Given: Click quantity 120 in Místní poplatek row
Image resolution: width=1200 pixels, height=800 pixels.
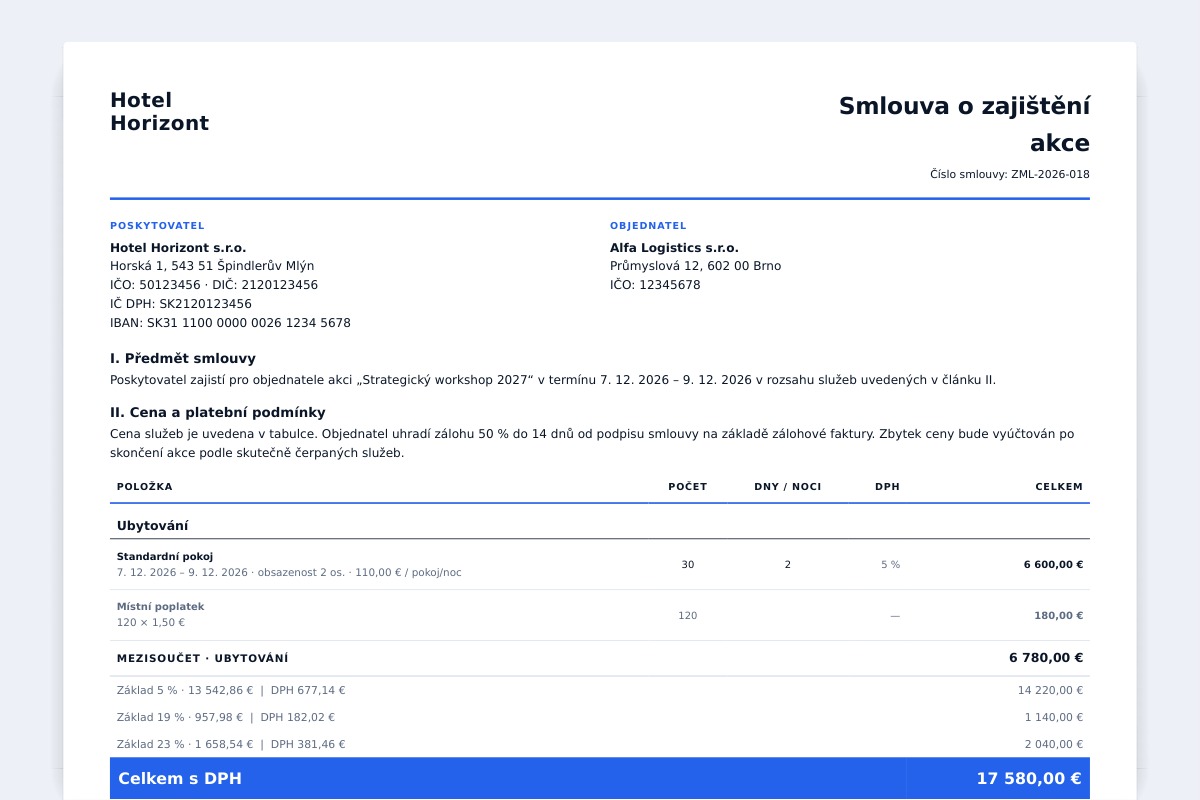Looking at the screenshot, I should pyautogui.click(x=688, y=616).
